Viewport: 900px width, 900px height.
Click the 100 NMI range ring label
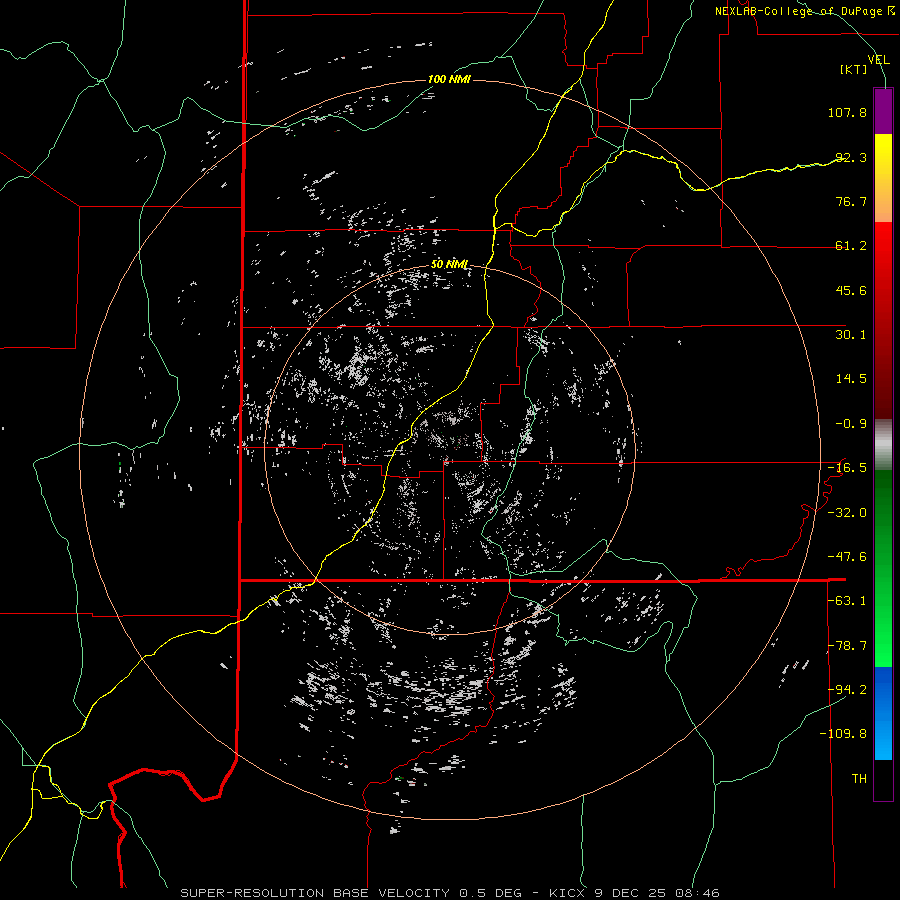tap(449, 79)
